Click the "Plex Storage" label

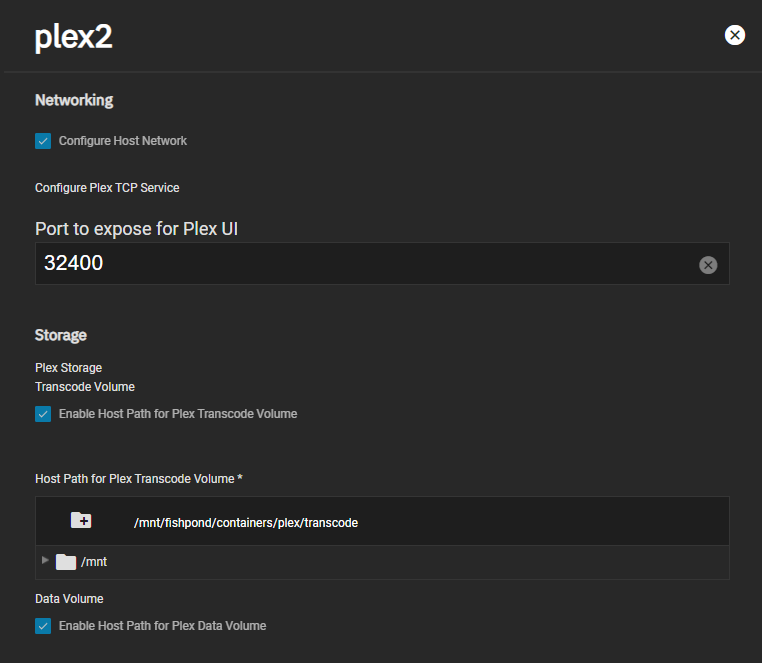pyautogui.click(x=68, y=368)
